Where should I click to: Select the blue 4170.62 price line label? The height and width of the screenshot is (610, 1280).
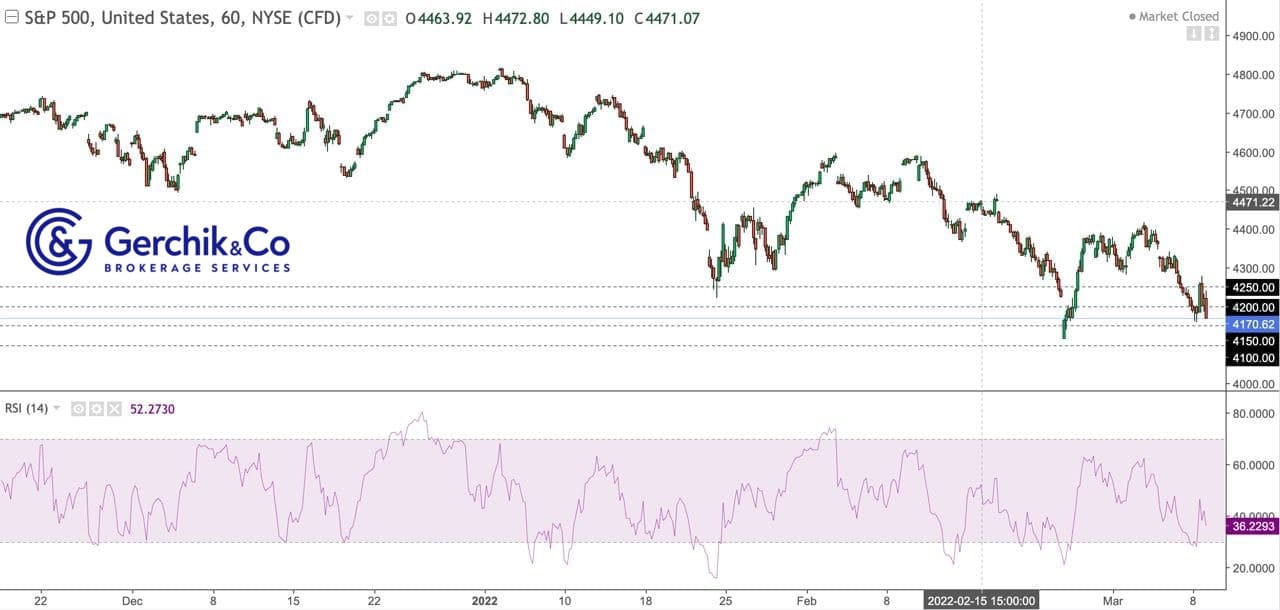point(1253,324)
